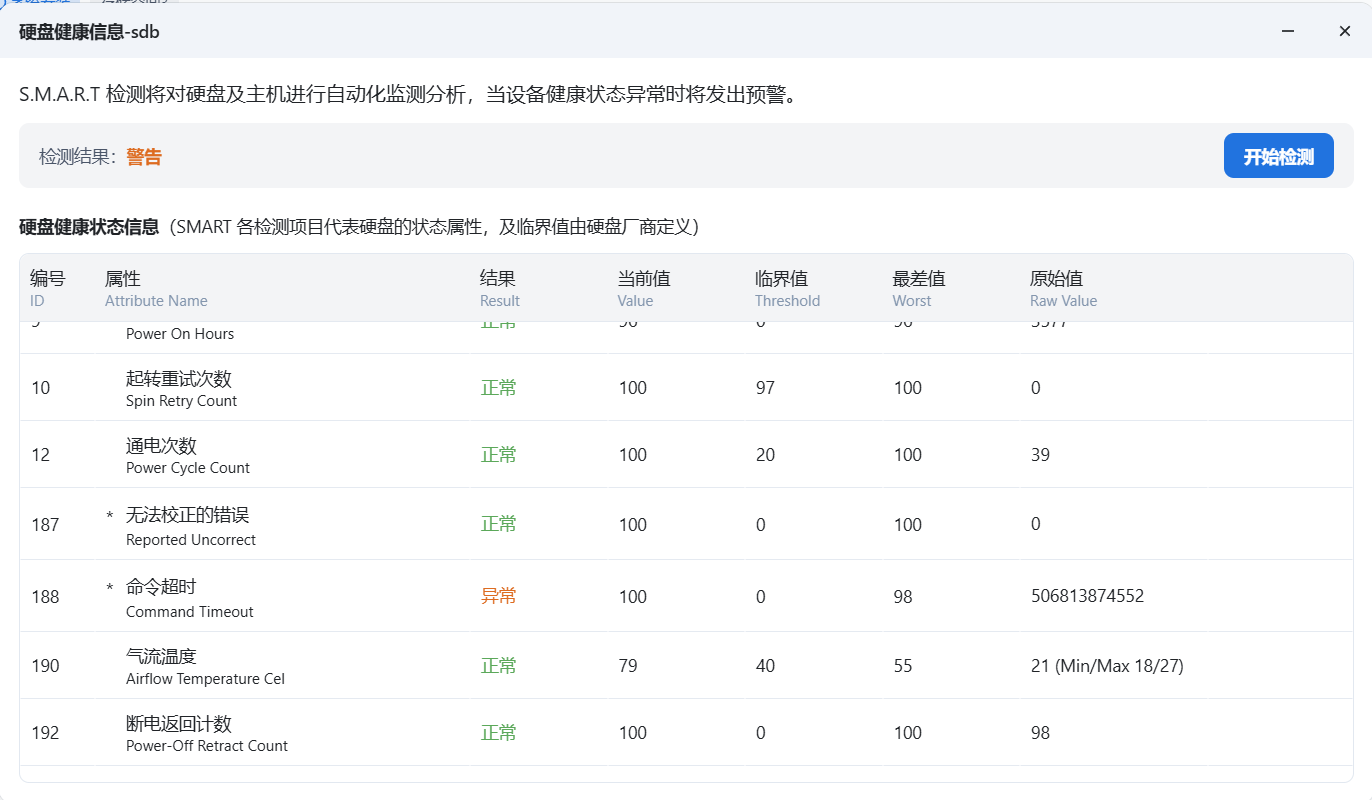Click ID 188 in the table
Screen dimensions: 1372x800
[45, 597]
